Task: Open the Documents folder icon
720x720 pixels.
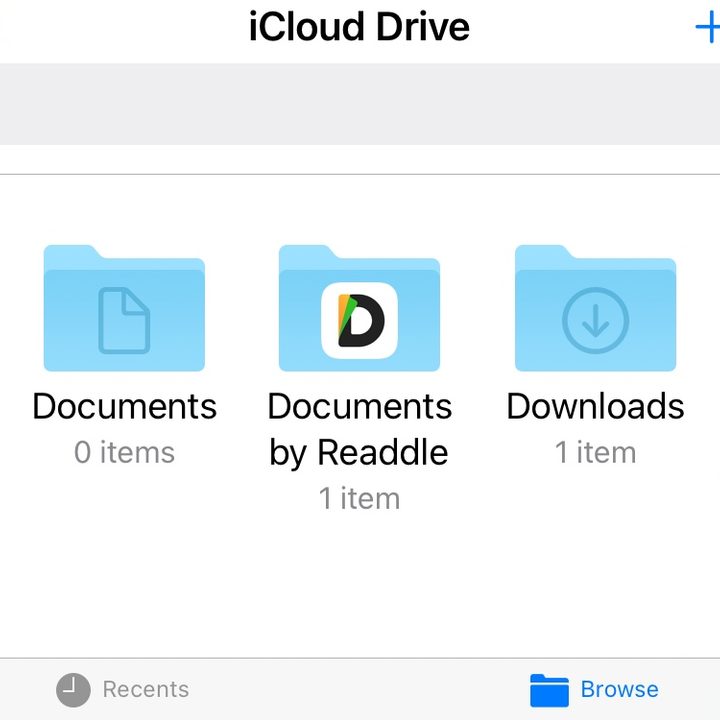Action: (124, 308)
